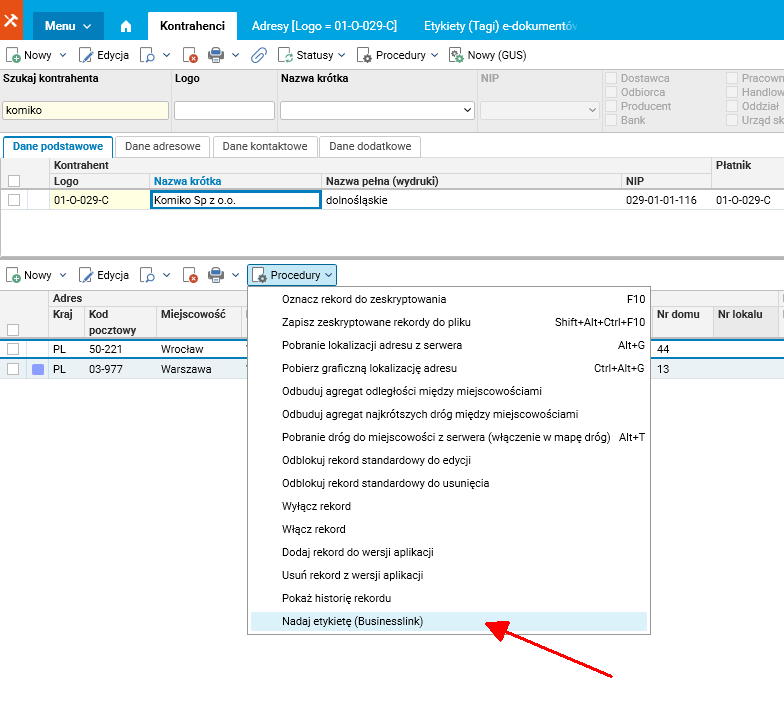Click the printer icon in the address toolbar
Screen dimensions: 784x708
tap(216, 275)
